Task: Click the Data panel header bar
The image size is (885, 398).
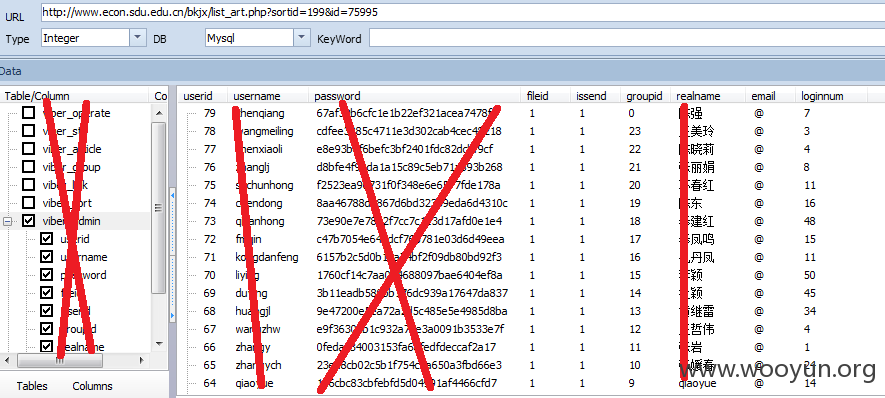Action: (x=442, y=71)
